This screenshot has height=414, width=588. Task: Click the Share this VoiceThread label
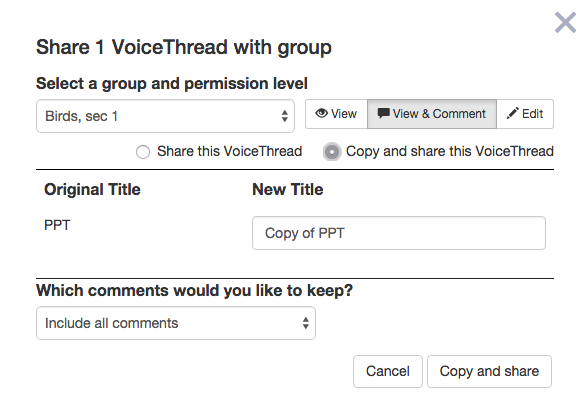(230, 152)
